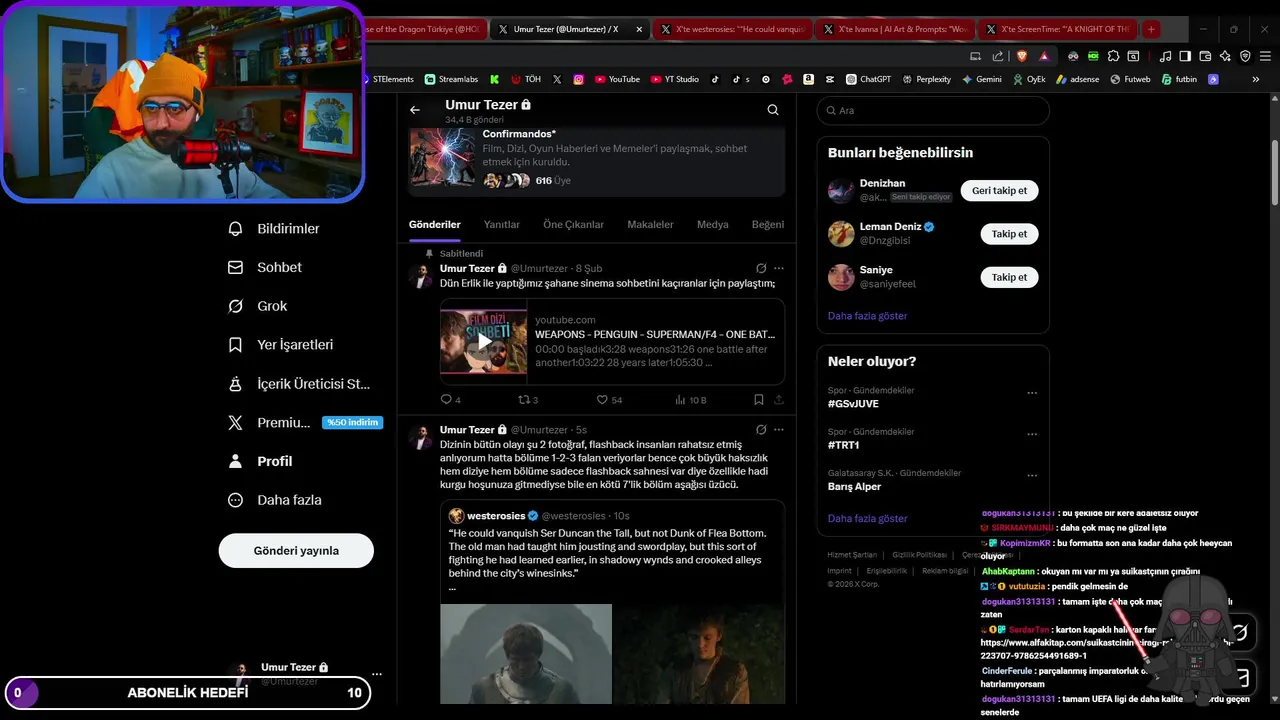Open ChatGPT bookmark
This screenshot has height=720, width=1280.
pos(868,79)
